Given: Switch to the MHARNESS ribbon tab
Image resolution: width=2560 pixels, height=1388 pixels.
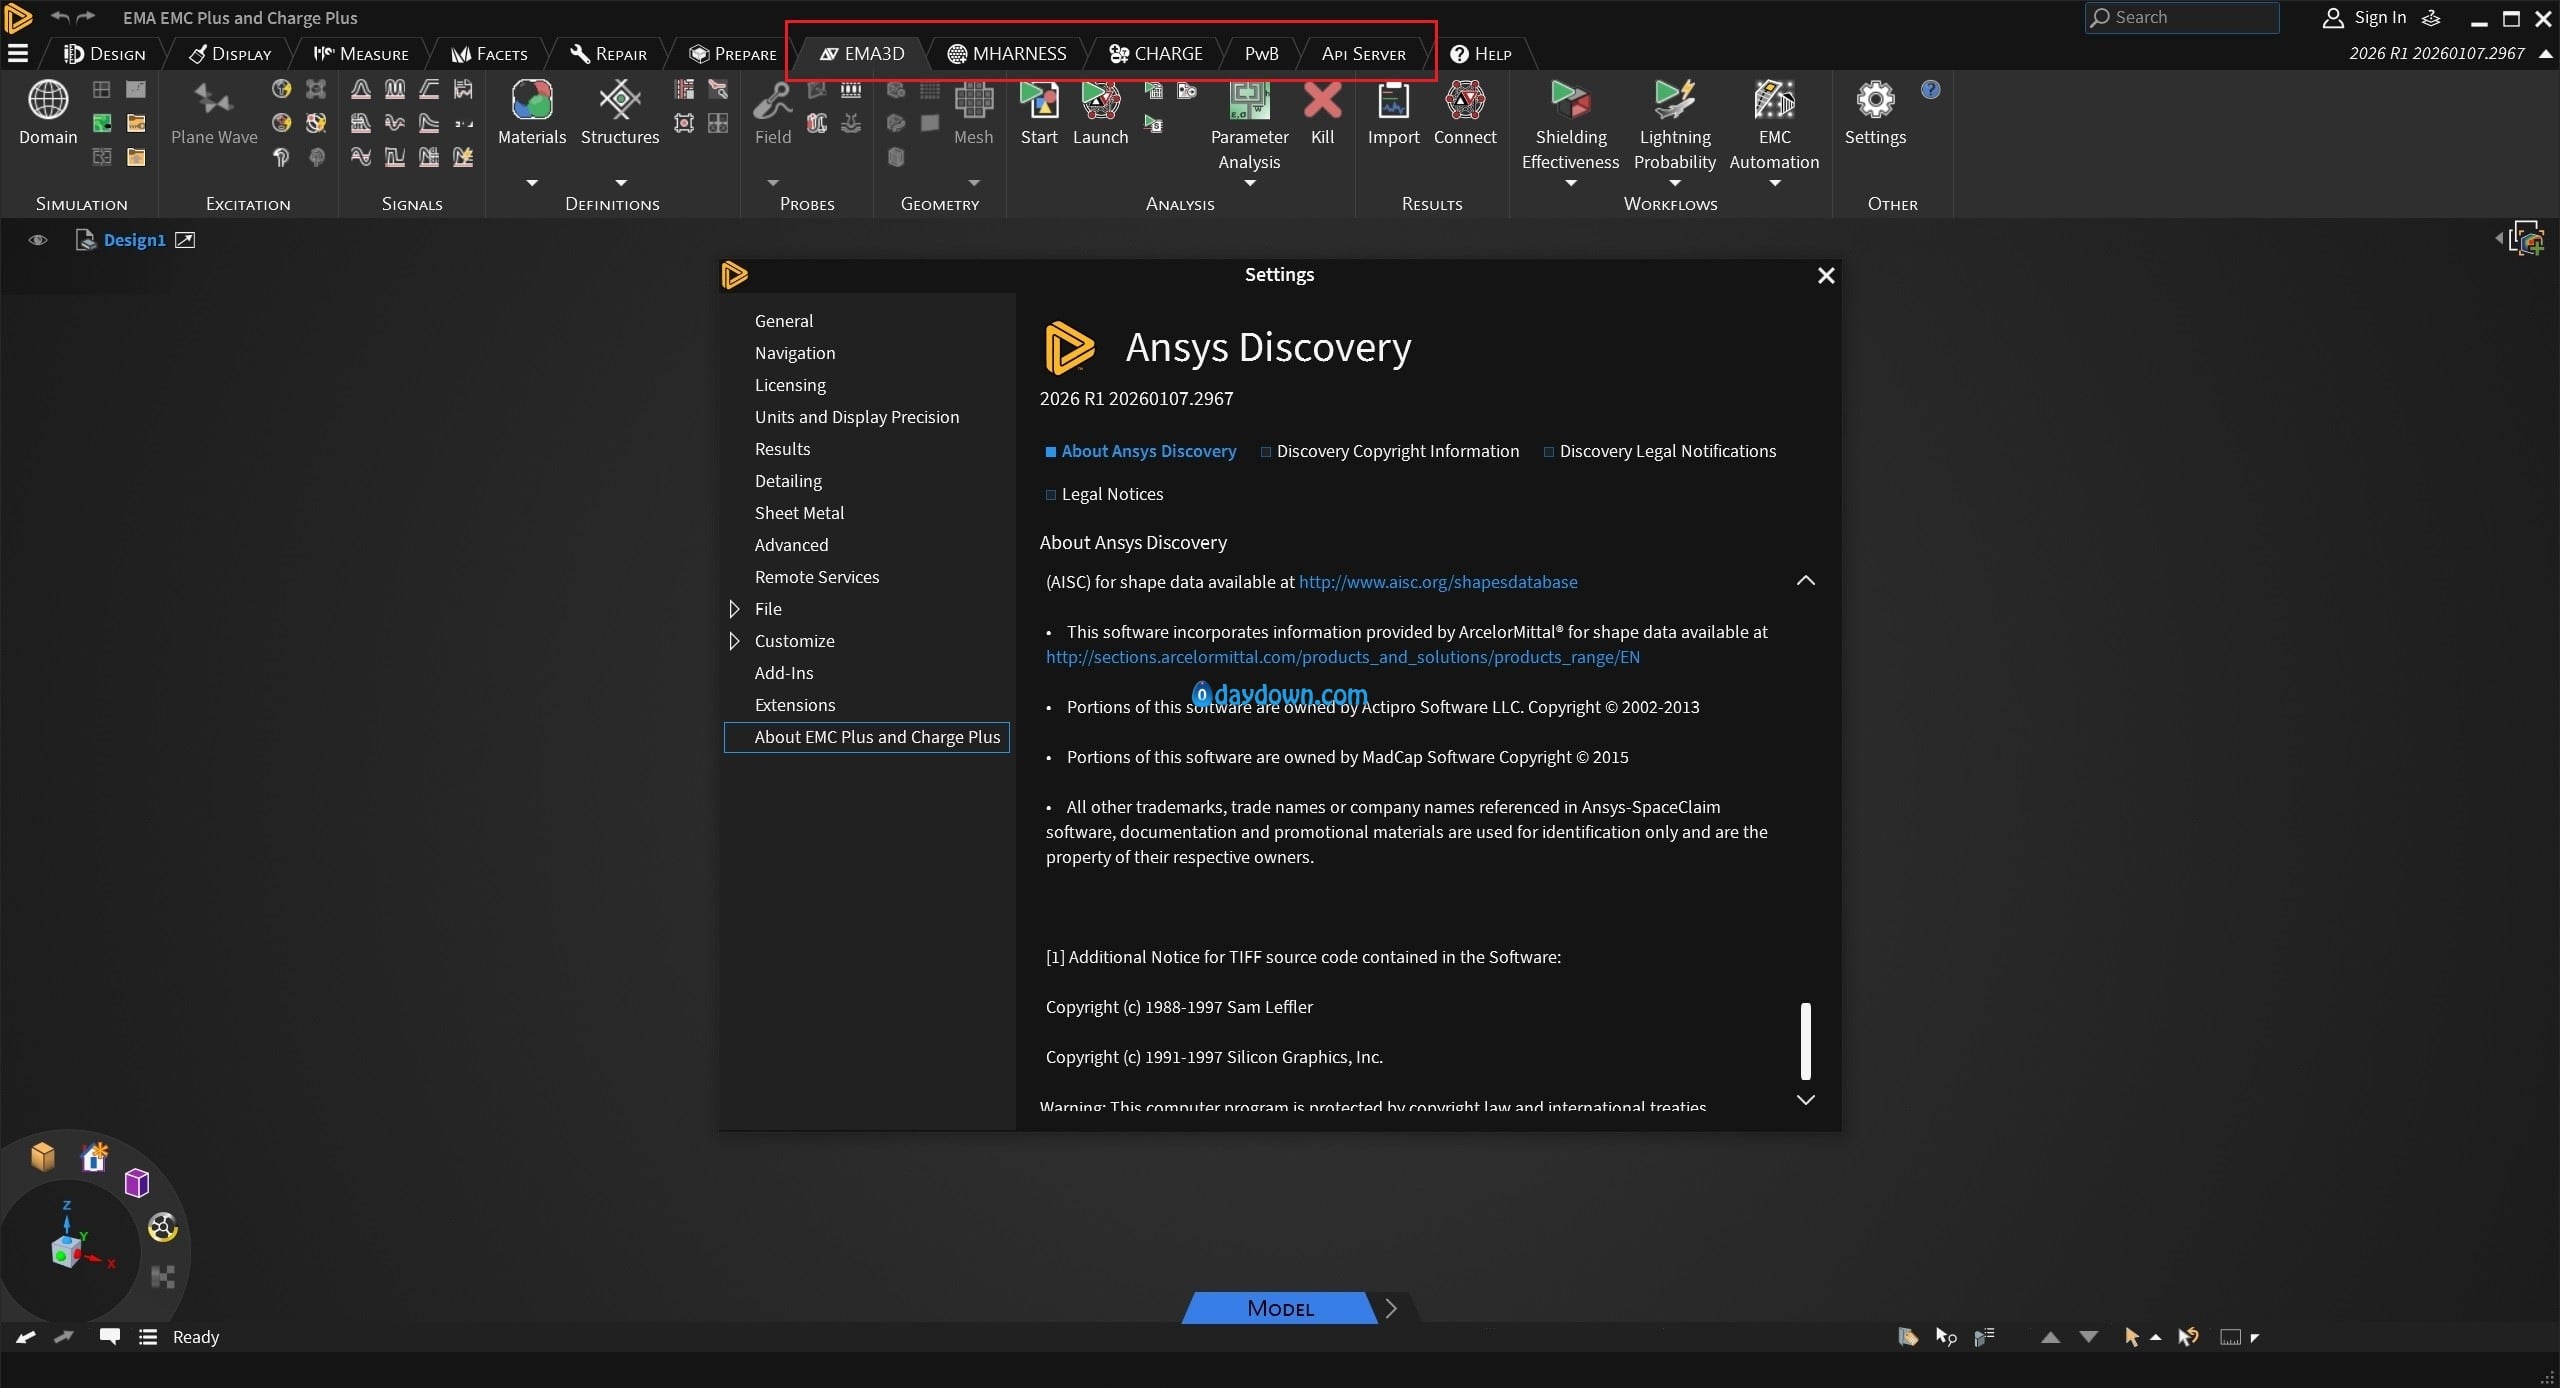Looking at the screenshot, I should tap(1007, 54).
